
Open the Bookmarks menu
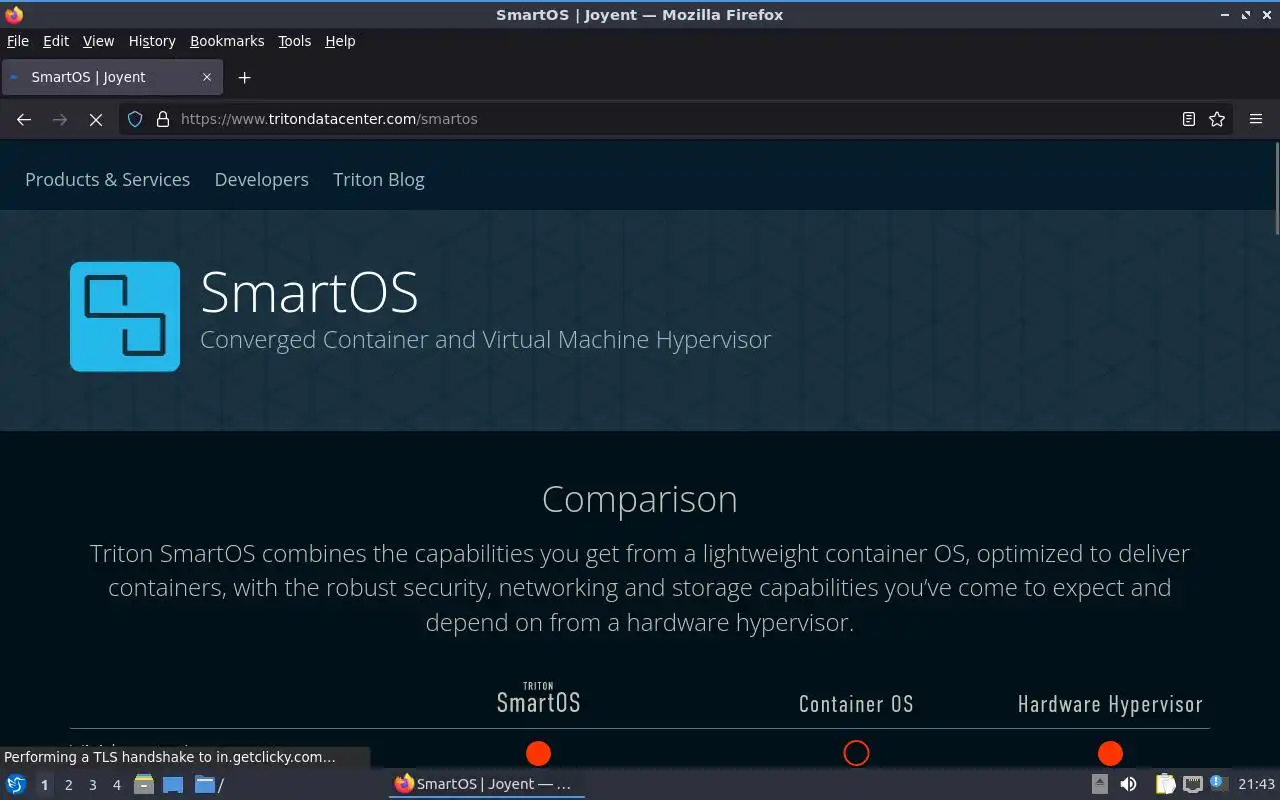tap(227, 41)
